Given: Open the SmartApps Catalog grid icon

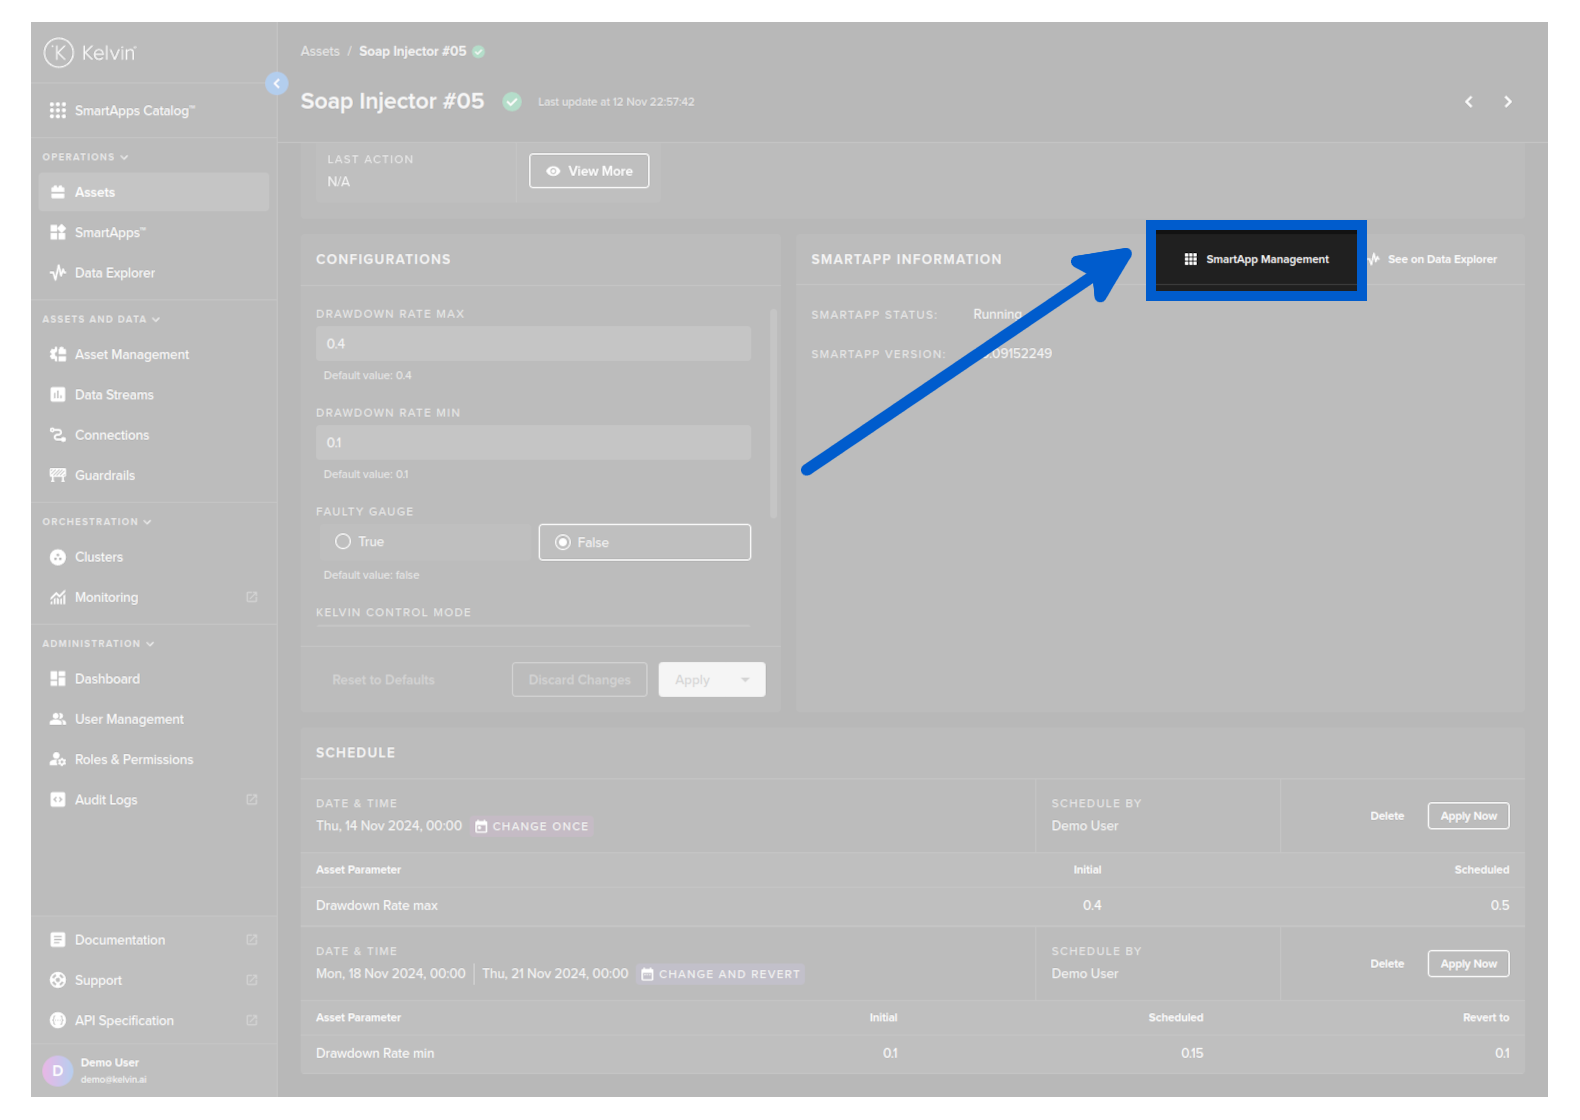Looking at the screenshot, I should (x=58, y=111).
